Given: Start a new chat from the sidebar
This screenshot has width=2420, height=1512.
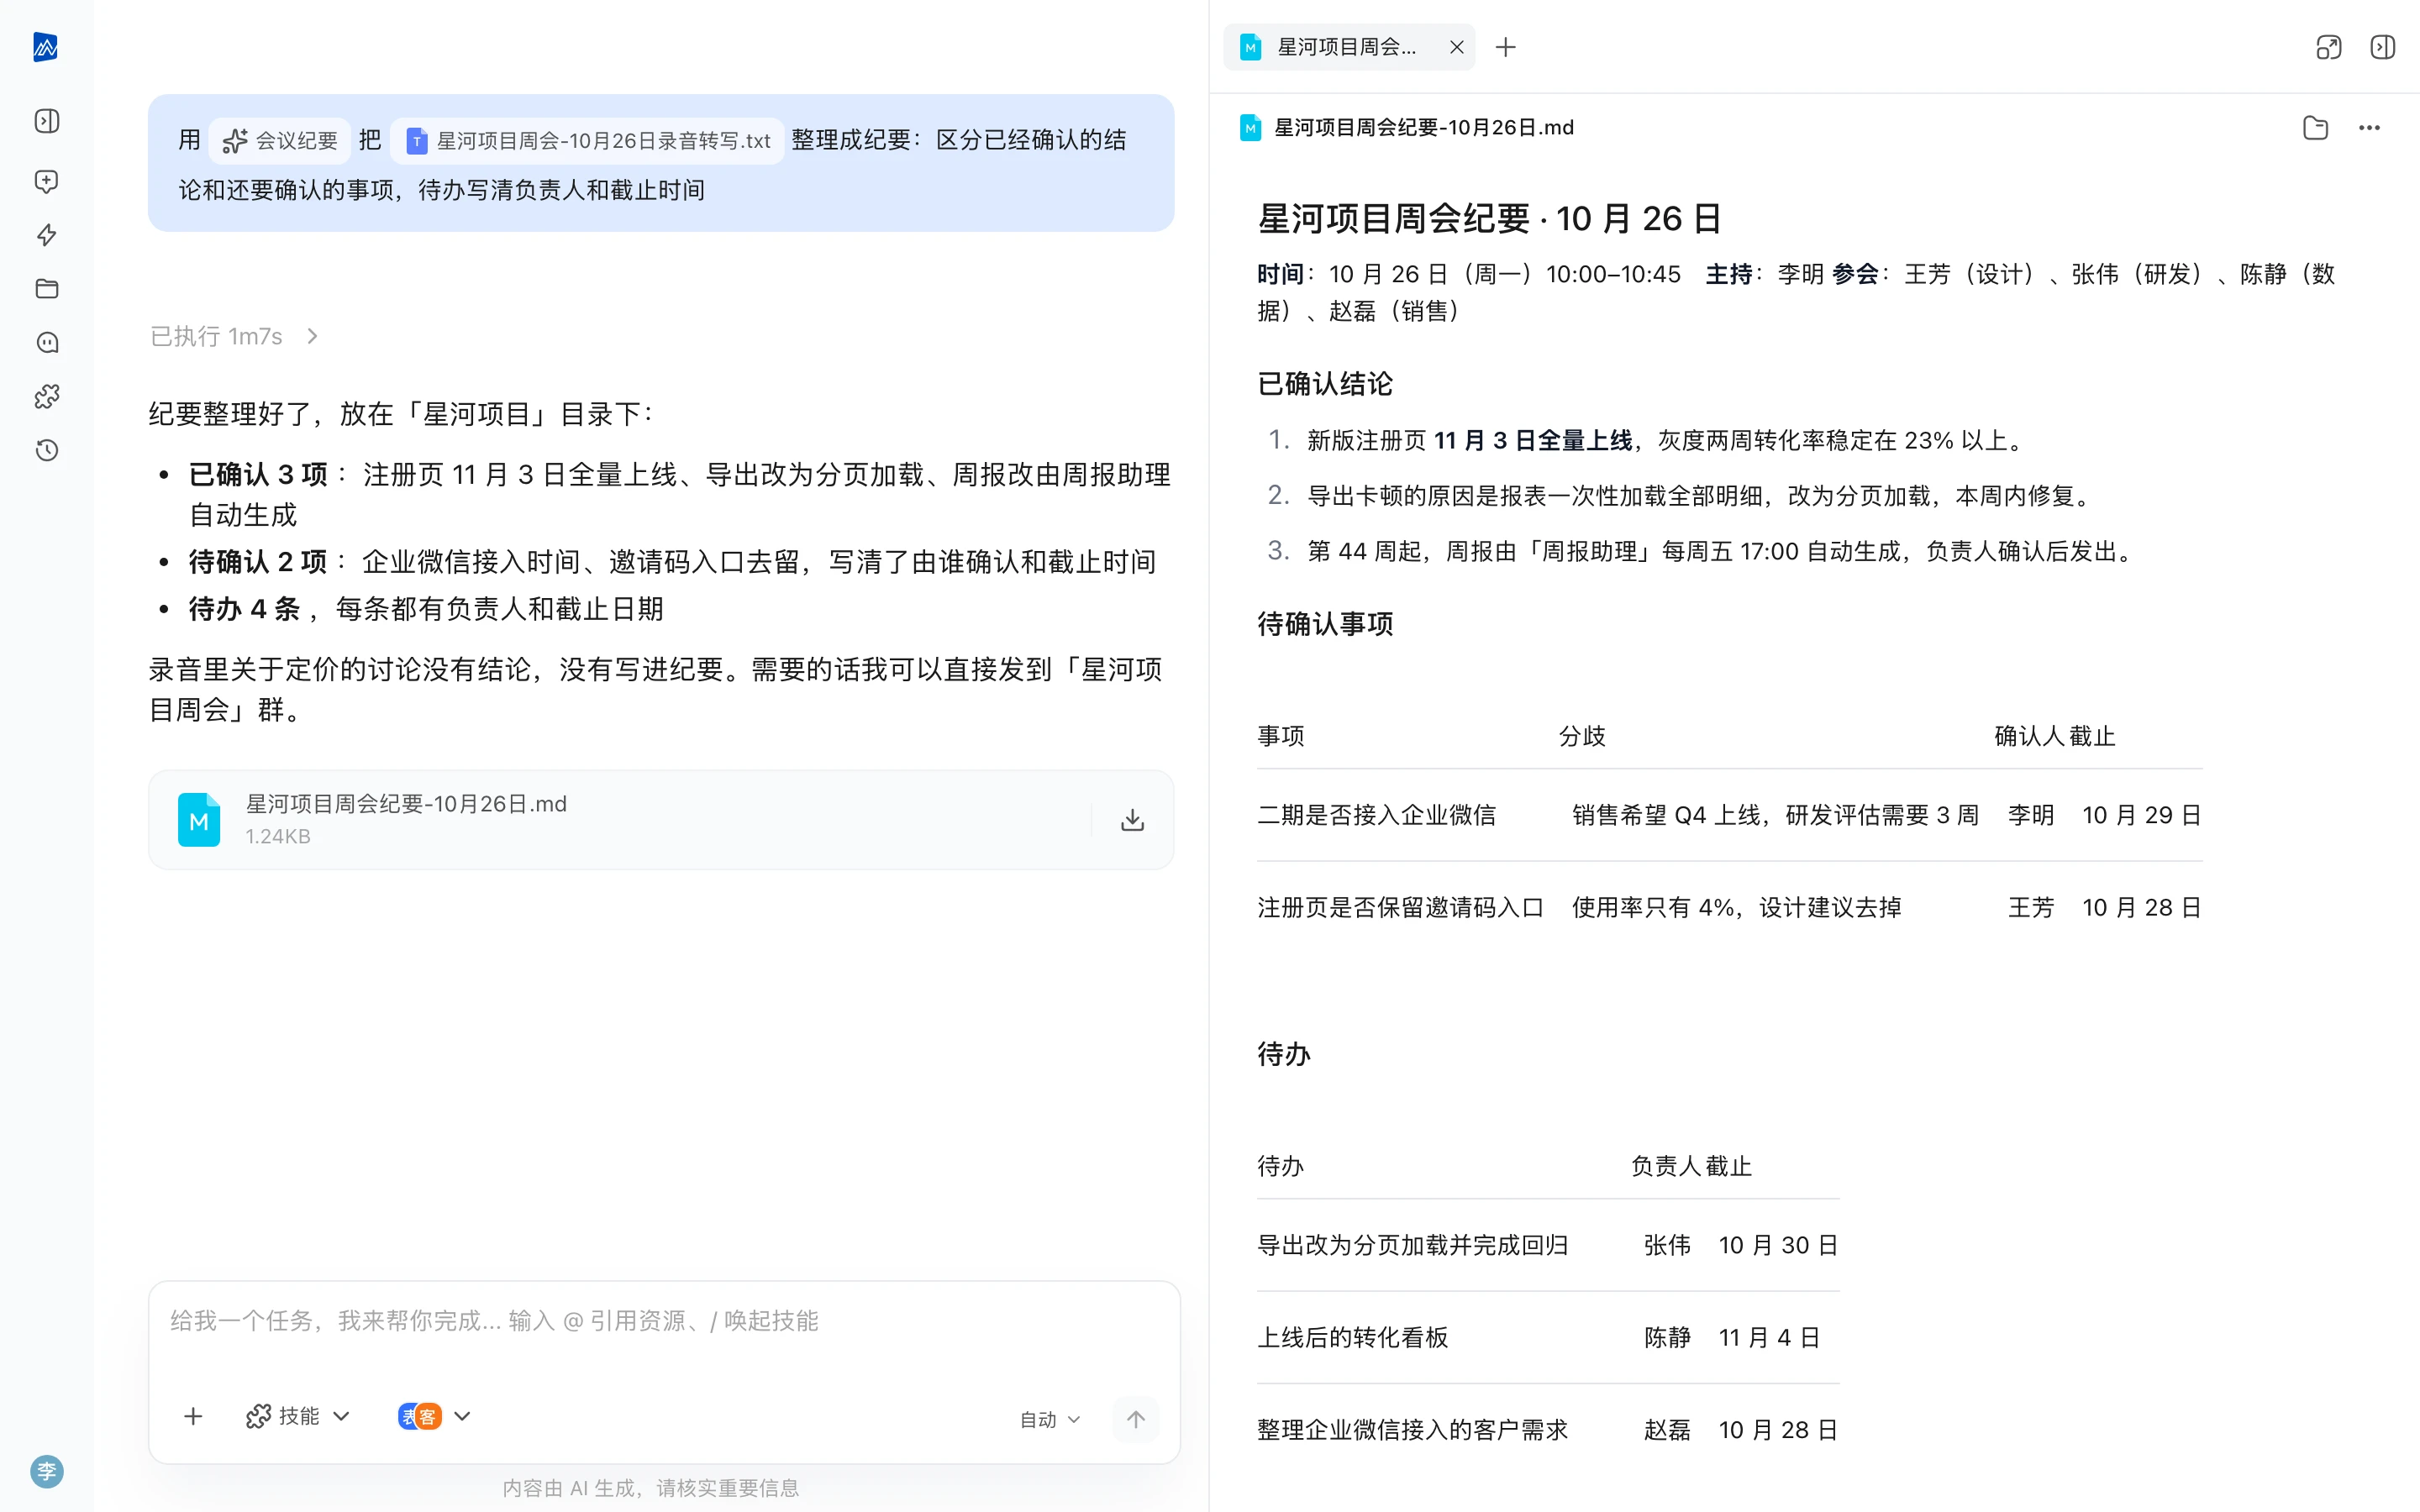Looking at the screenshot, I should click(47, 181).
